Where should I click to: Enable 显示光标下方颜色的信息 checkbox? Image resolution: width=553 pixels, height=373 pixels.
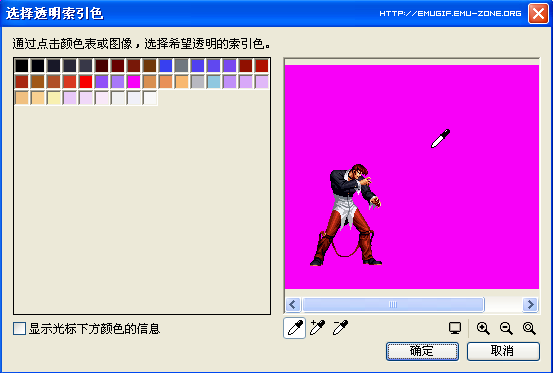click(x=19, y=329)
